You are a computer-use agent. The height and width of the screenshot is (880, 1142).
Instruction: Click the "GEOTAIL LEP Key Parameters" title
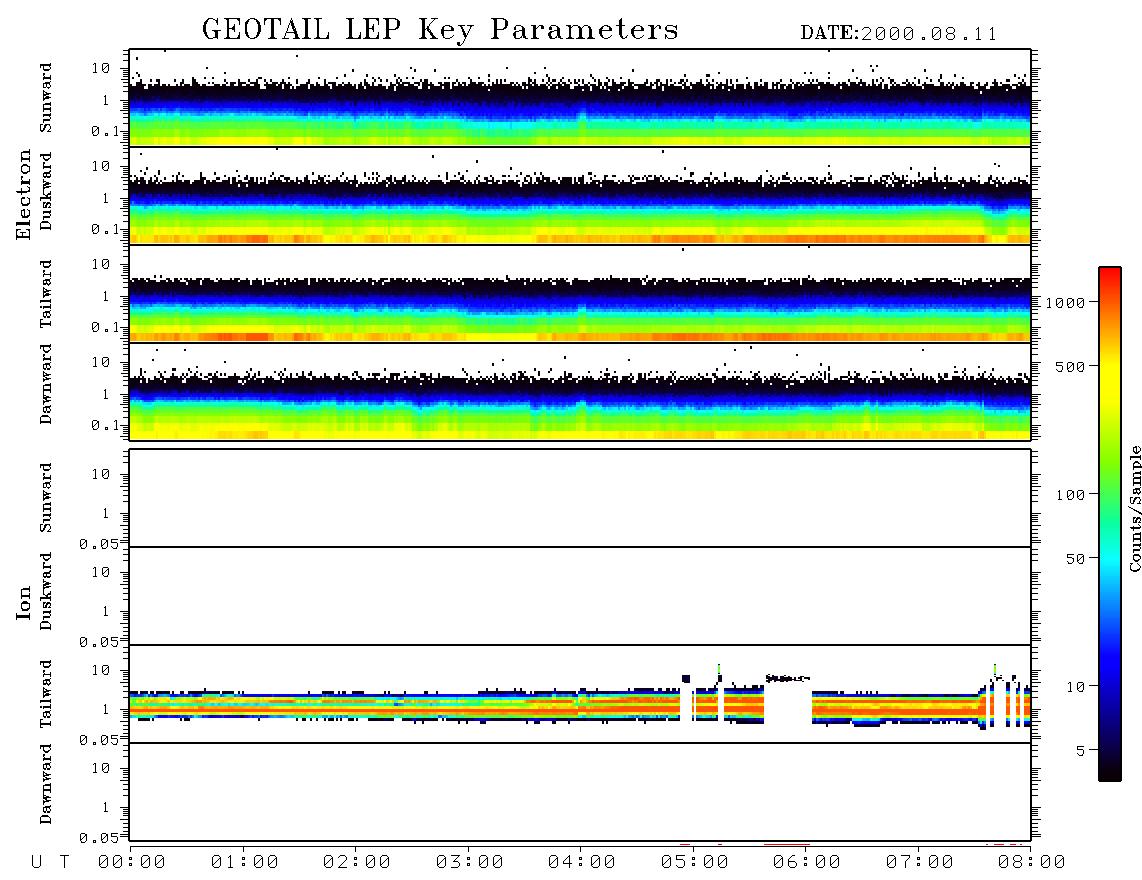point(441,30)
